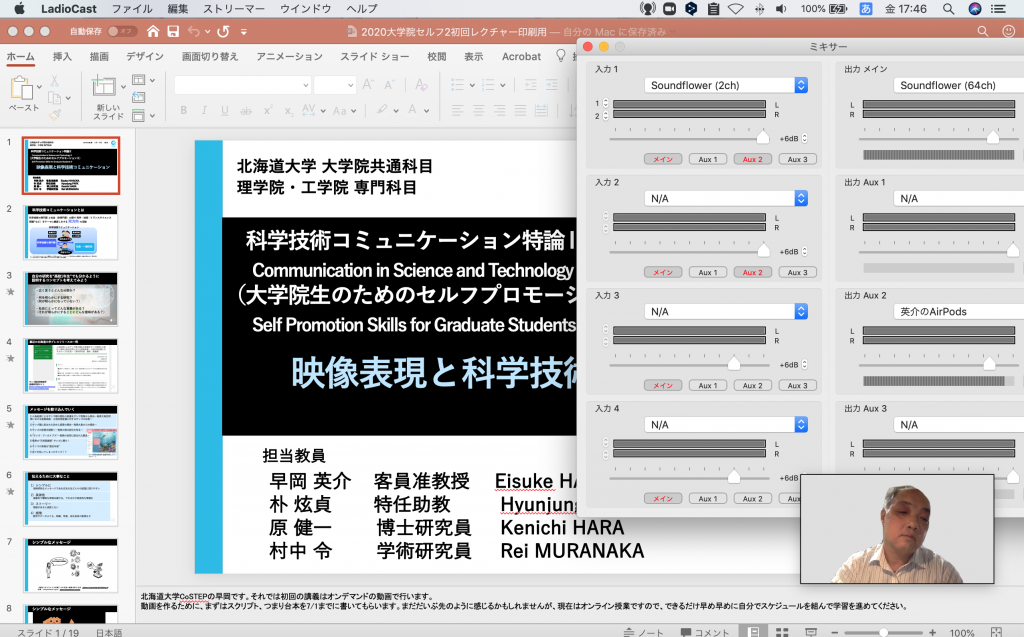Click the Subscript icon
This screenshot has height=637, width=1024.
click(x=288, y=111)
